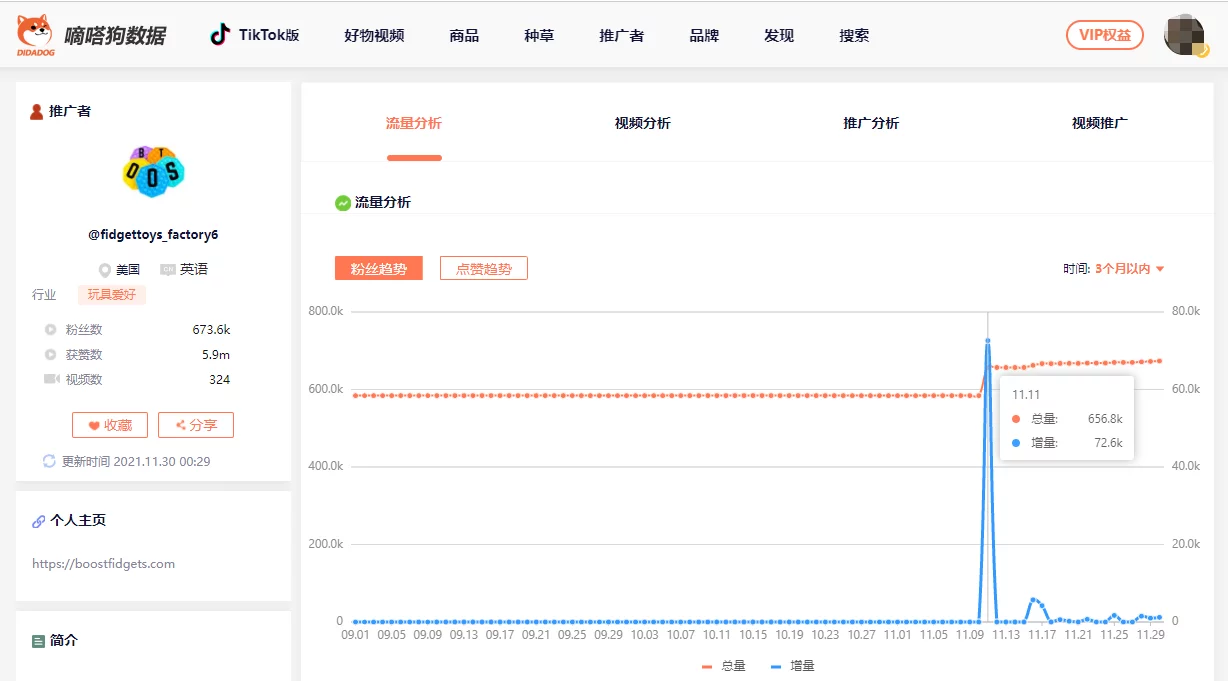Open the 视频分析 tab

(642, 123)
